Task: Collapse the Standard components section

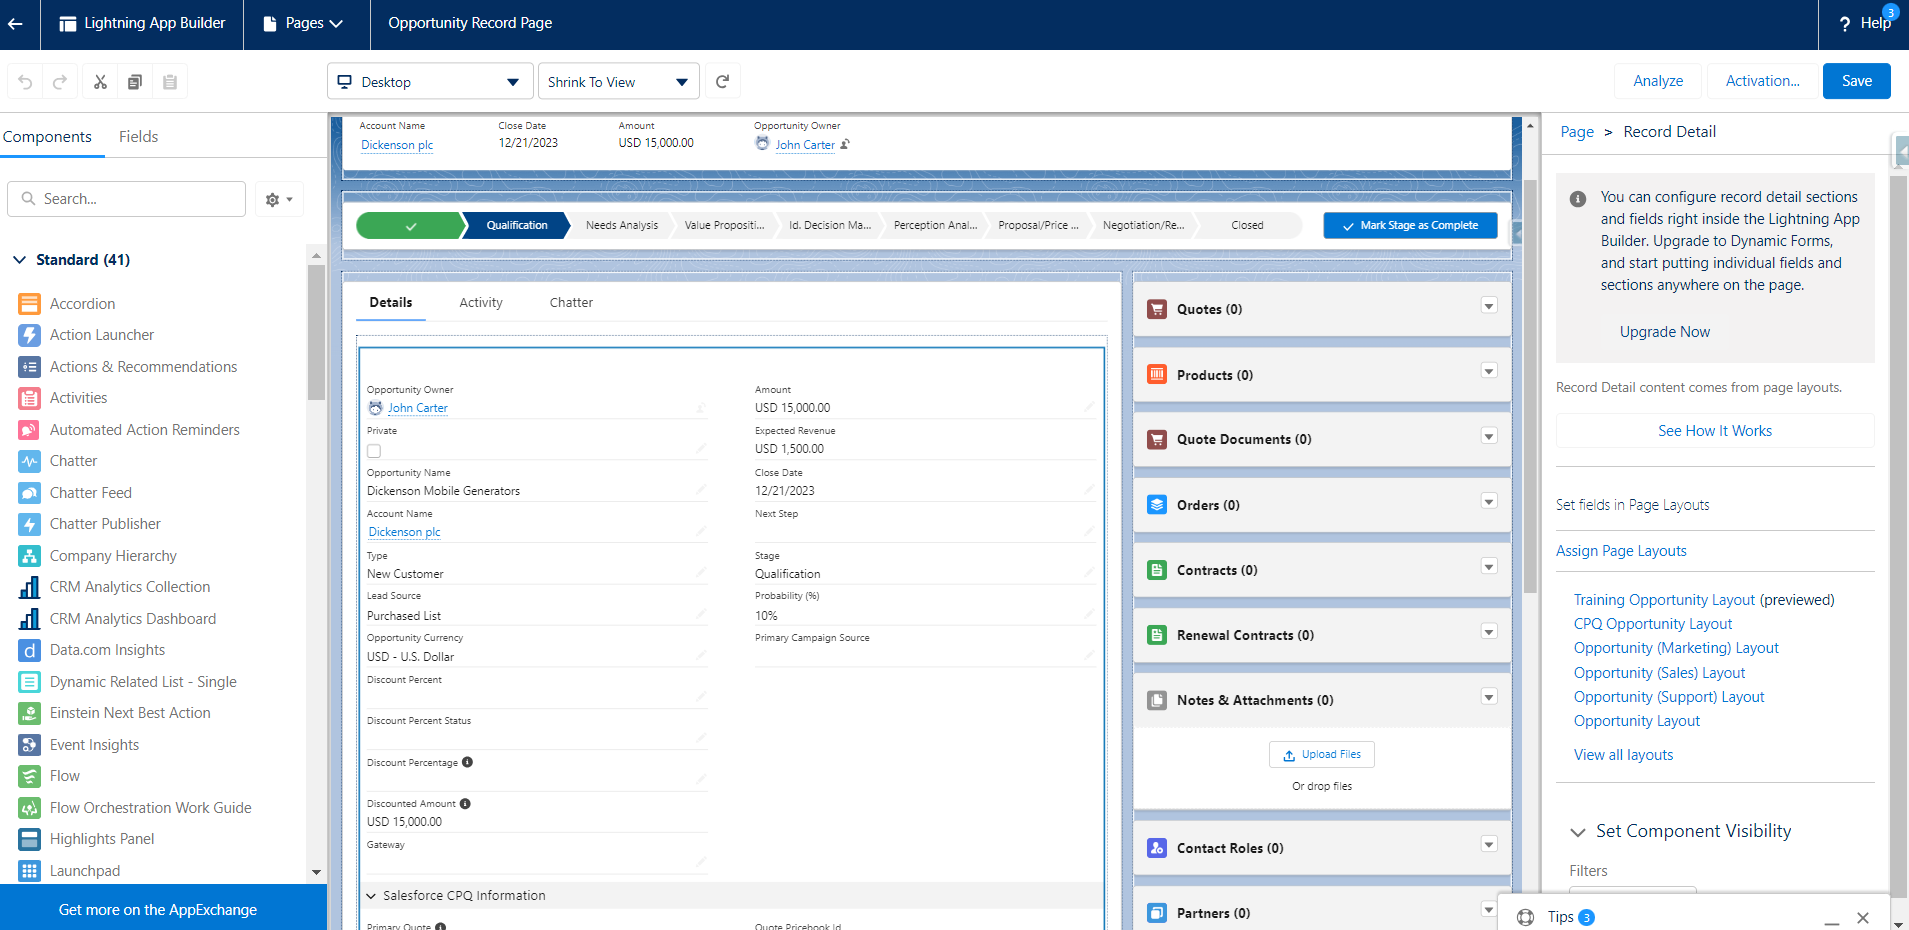Action: (x=19, y=260)
